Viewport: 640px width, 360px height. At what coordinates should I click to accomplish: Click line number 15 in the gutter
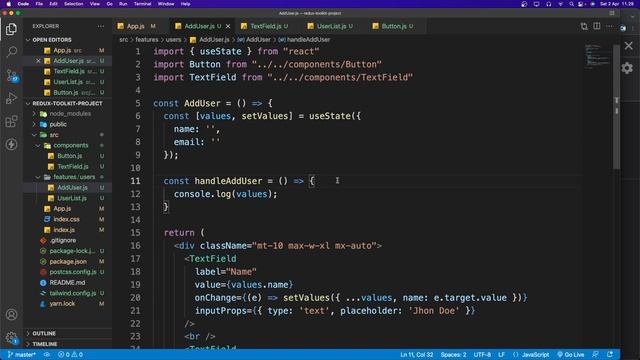tap(136, 233)
